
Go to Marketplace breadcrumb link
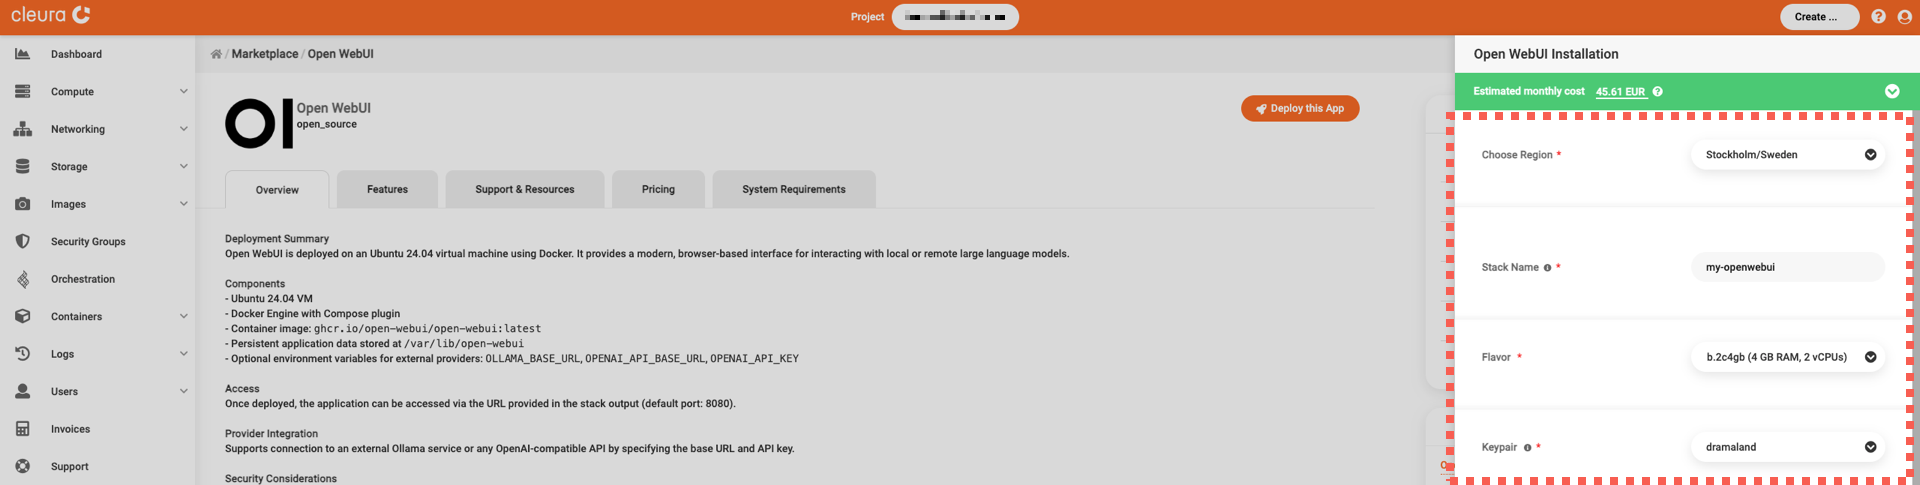coord(265,54)
